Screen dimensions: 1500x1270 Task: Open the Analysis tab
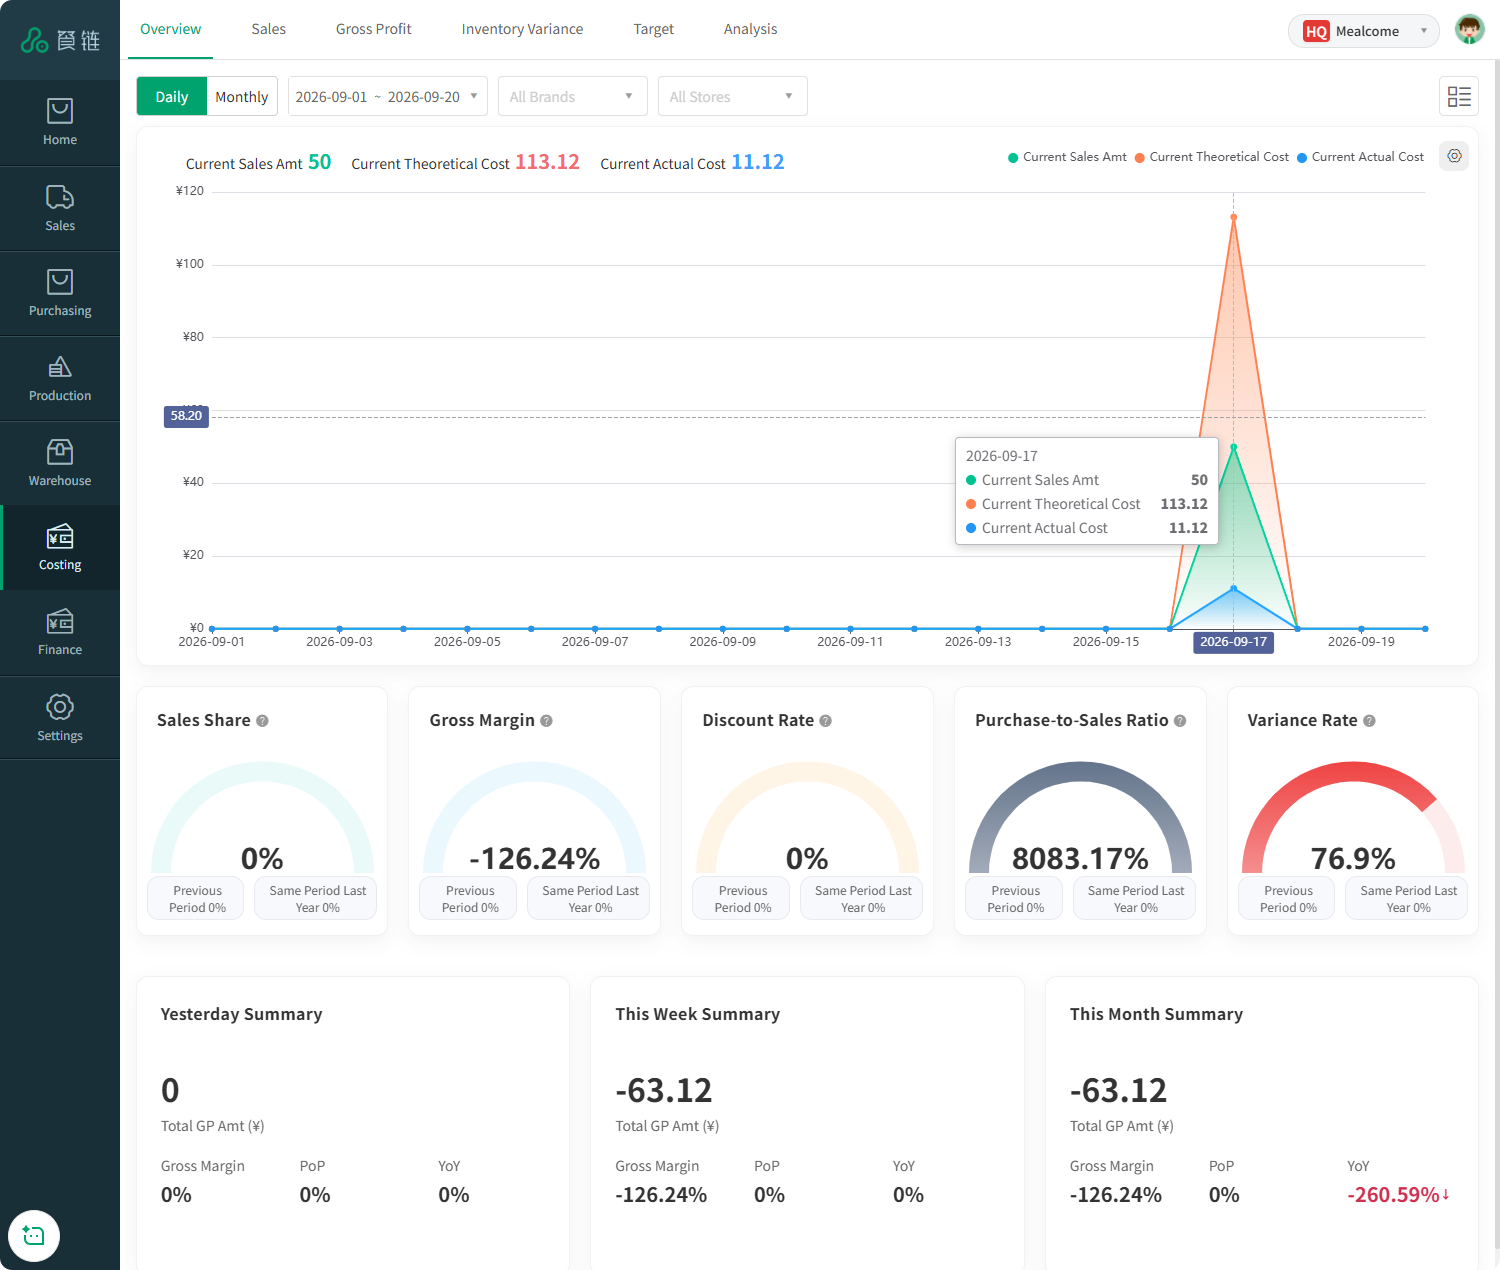coord(750,29)
